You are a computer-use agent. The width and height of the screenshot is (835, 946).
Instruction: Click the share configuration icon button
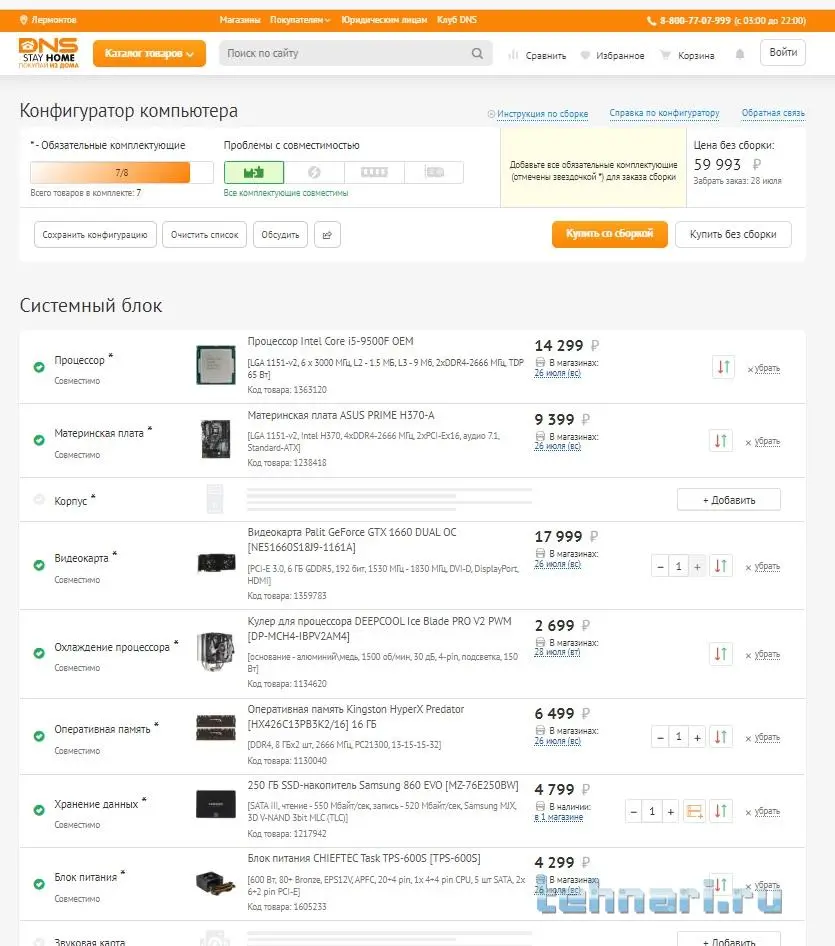[x=328, y=235]
